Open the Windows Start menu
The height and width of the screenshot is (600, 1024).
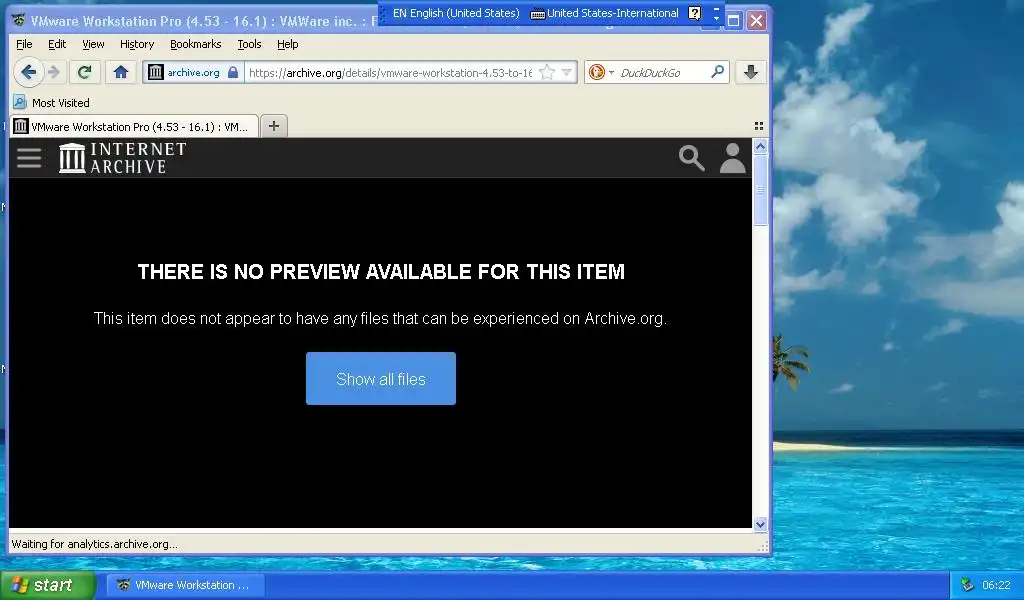coord(48,585)
